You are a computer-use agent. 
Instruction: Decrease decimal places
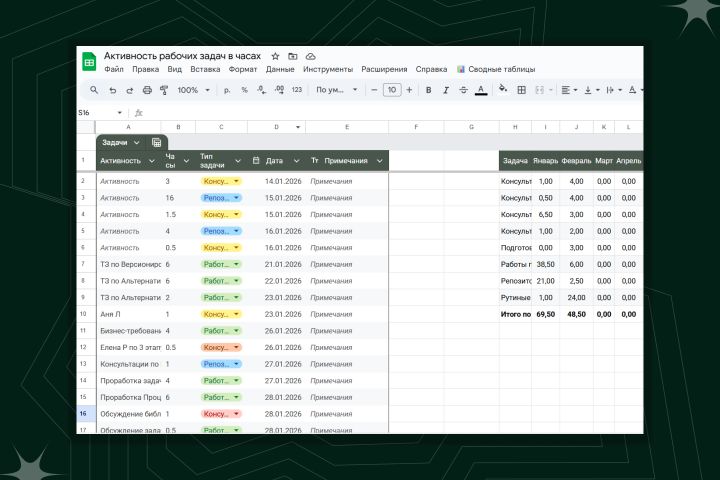pos(261,90)
